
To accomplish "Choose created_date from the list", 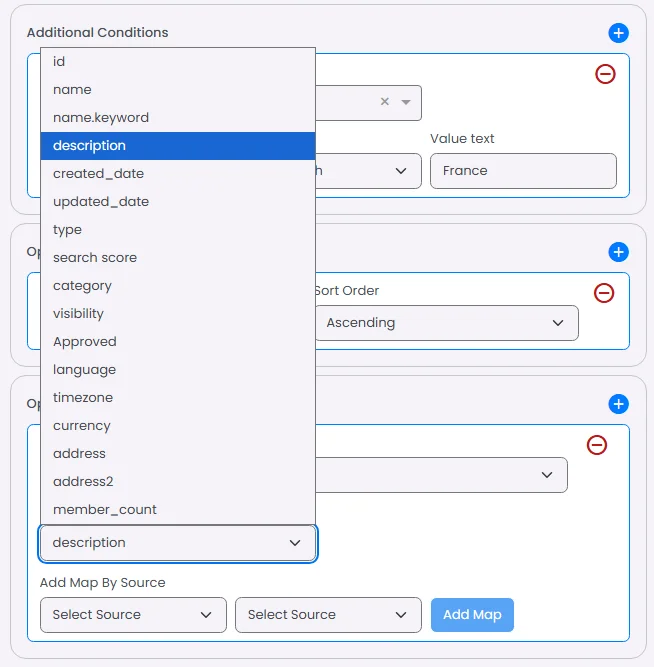I will [178, 174].
